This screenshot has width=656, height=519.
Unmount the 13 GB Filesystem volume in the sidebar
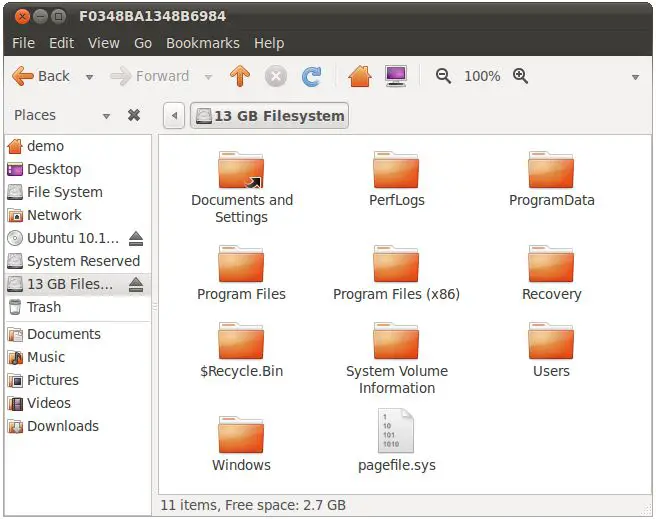pos(136,285)
